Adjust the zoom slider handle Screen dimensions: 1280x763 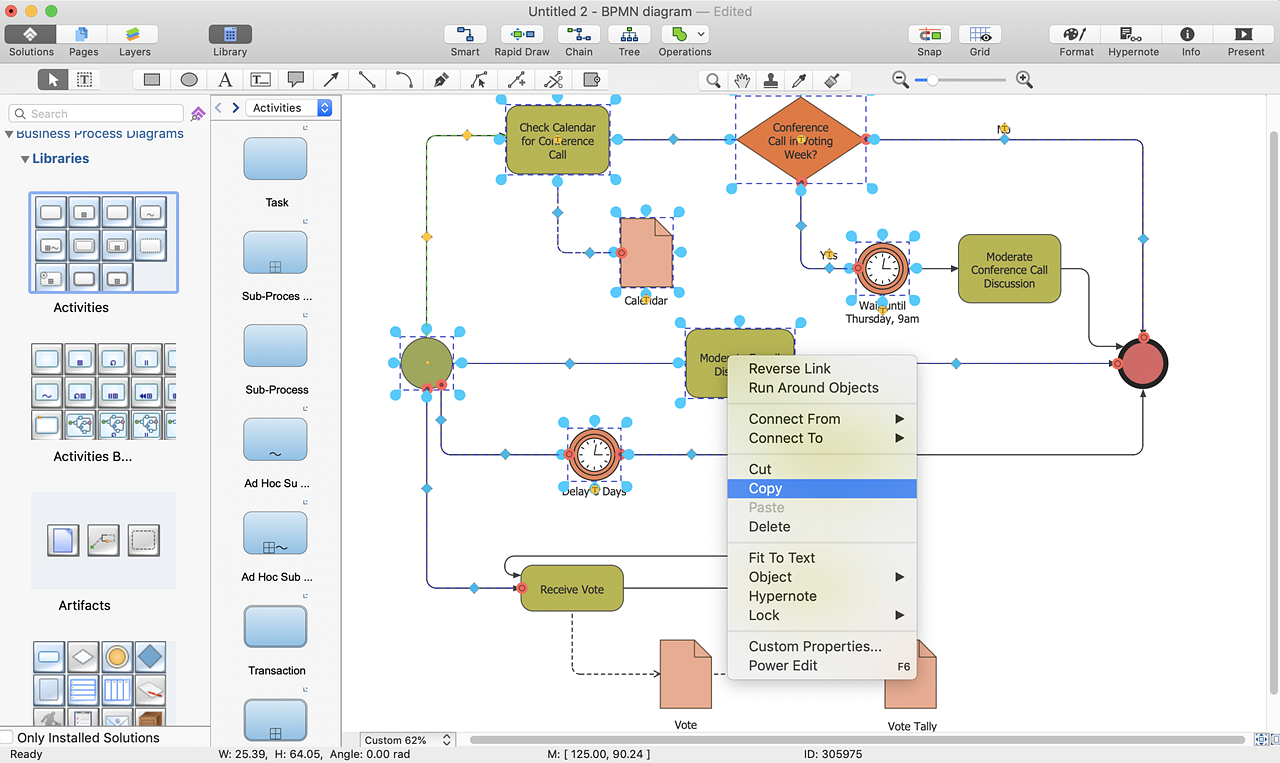[933, 80]
